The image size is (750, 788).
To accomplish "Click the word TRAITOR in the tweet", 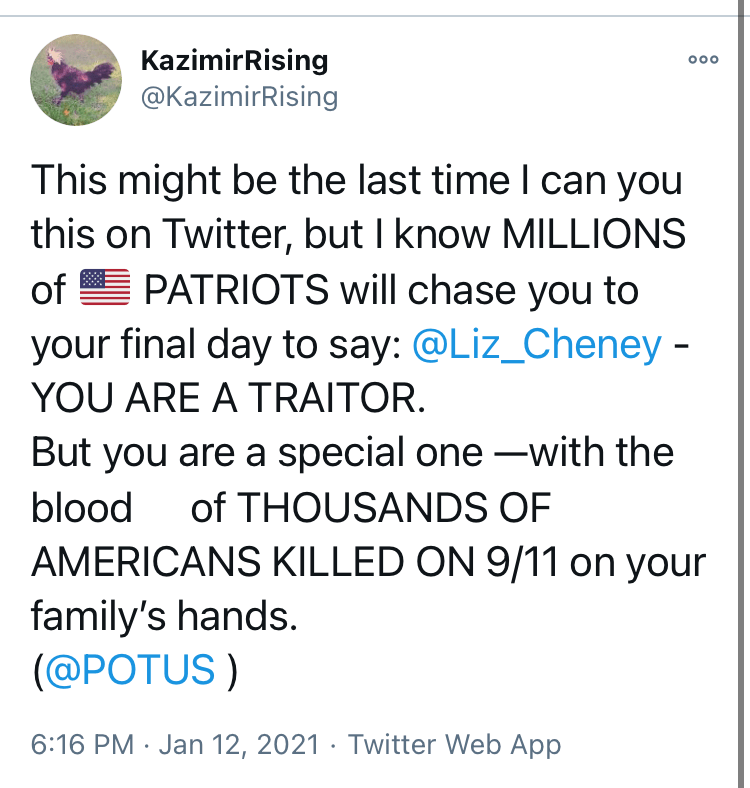I will tap(337, 398).
